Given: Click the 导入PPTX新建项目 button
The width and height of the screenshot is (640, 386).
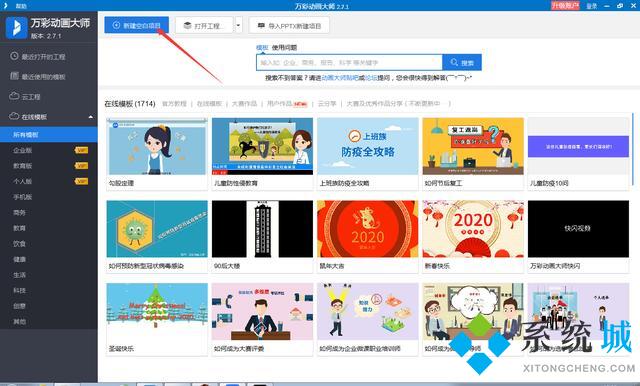Looking at the screenshot, I should tap(289, 26).
